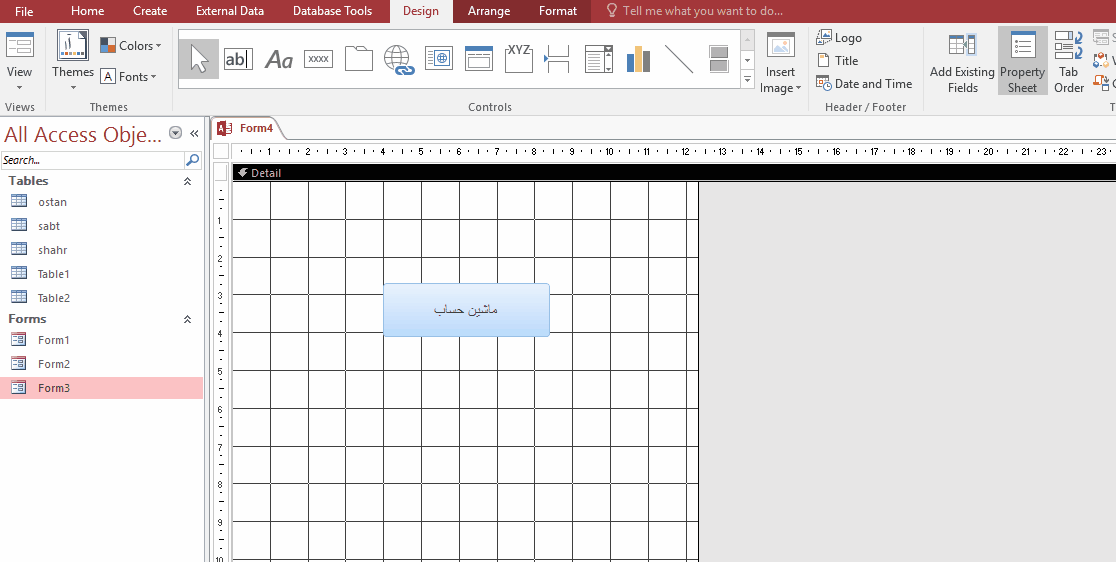
Task: Click the navigation search magnifier icon
Action: (x=193, y=160)
